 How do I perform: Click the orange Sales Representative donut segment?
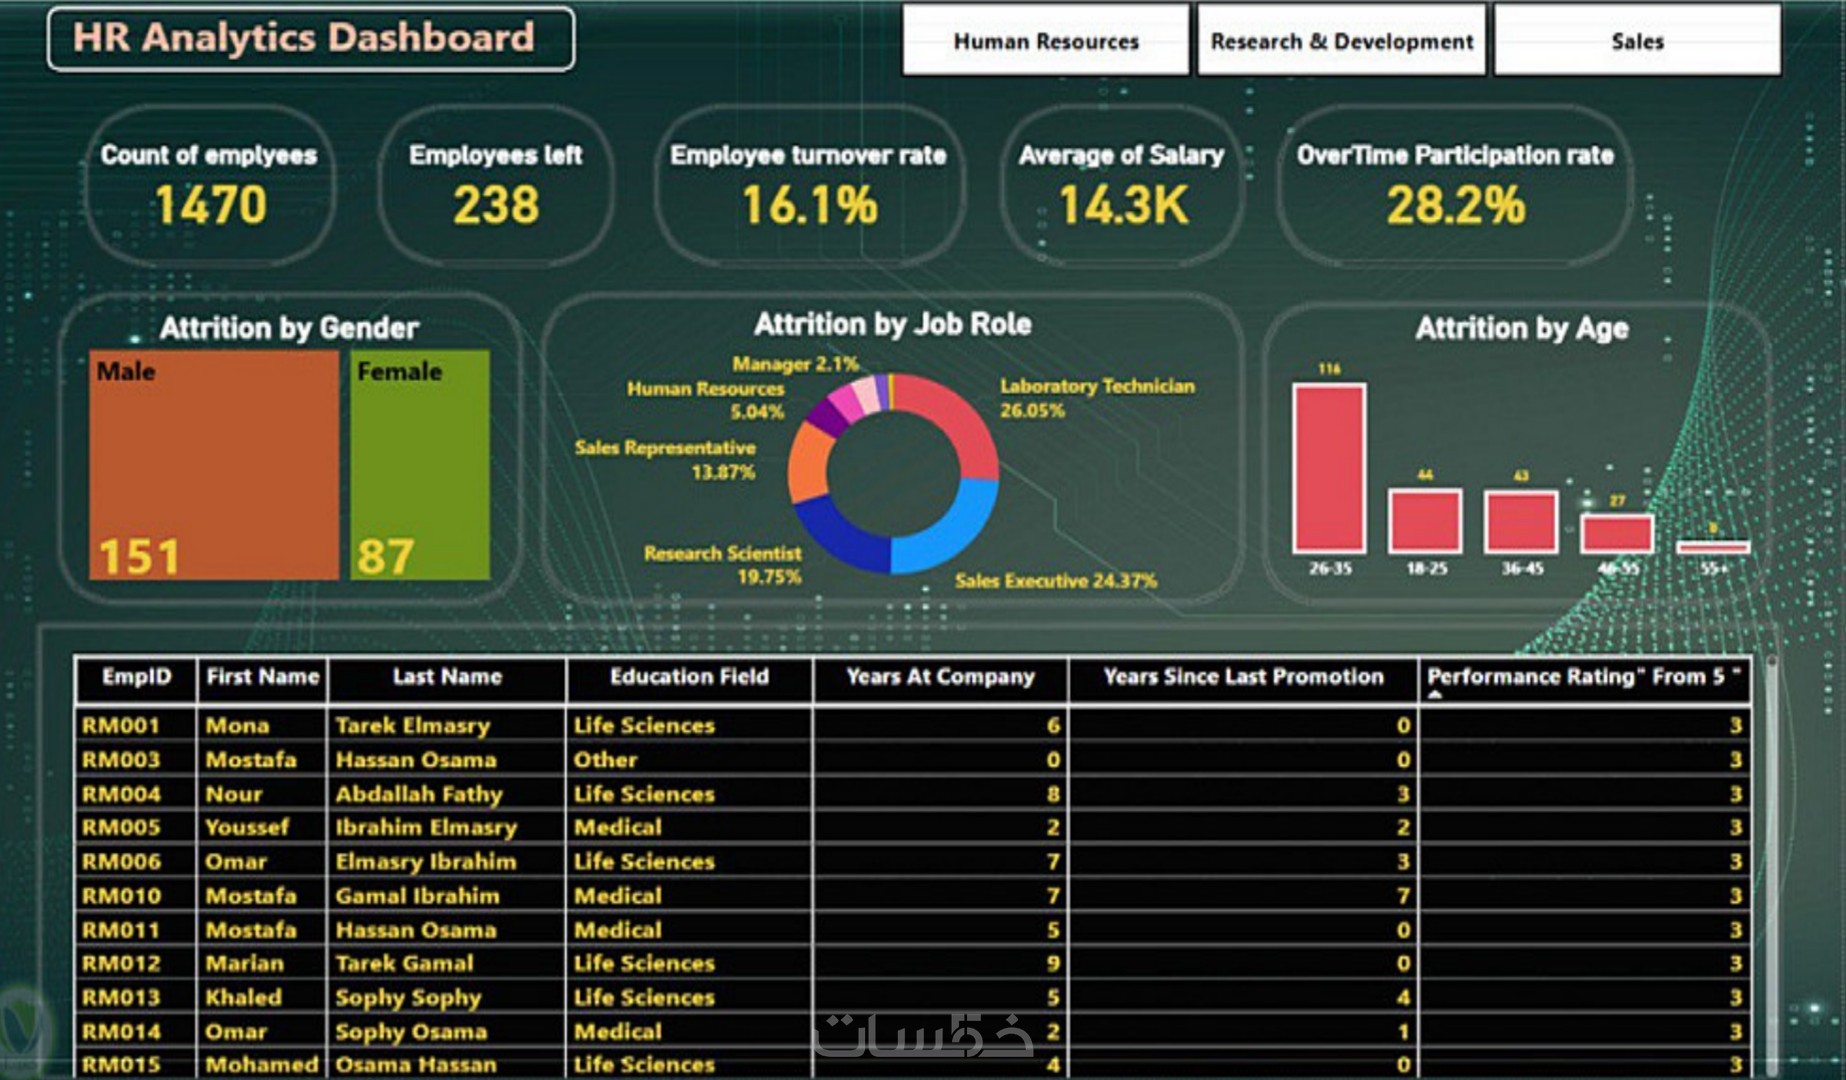[x=808, y=463]
